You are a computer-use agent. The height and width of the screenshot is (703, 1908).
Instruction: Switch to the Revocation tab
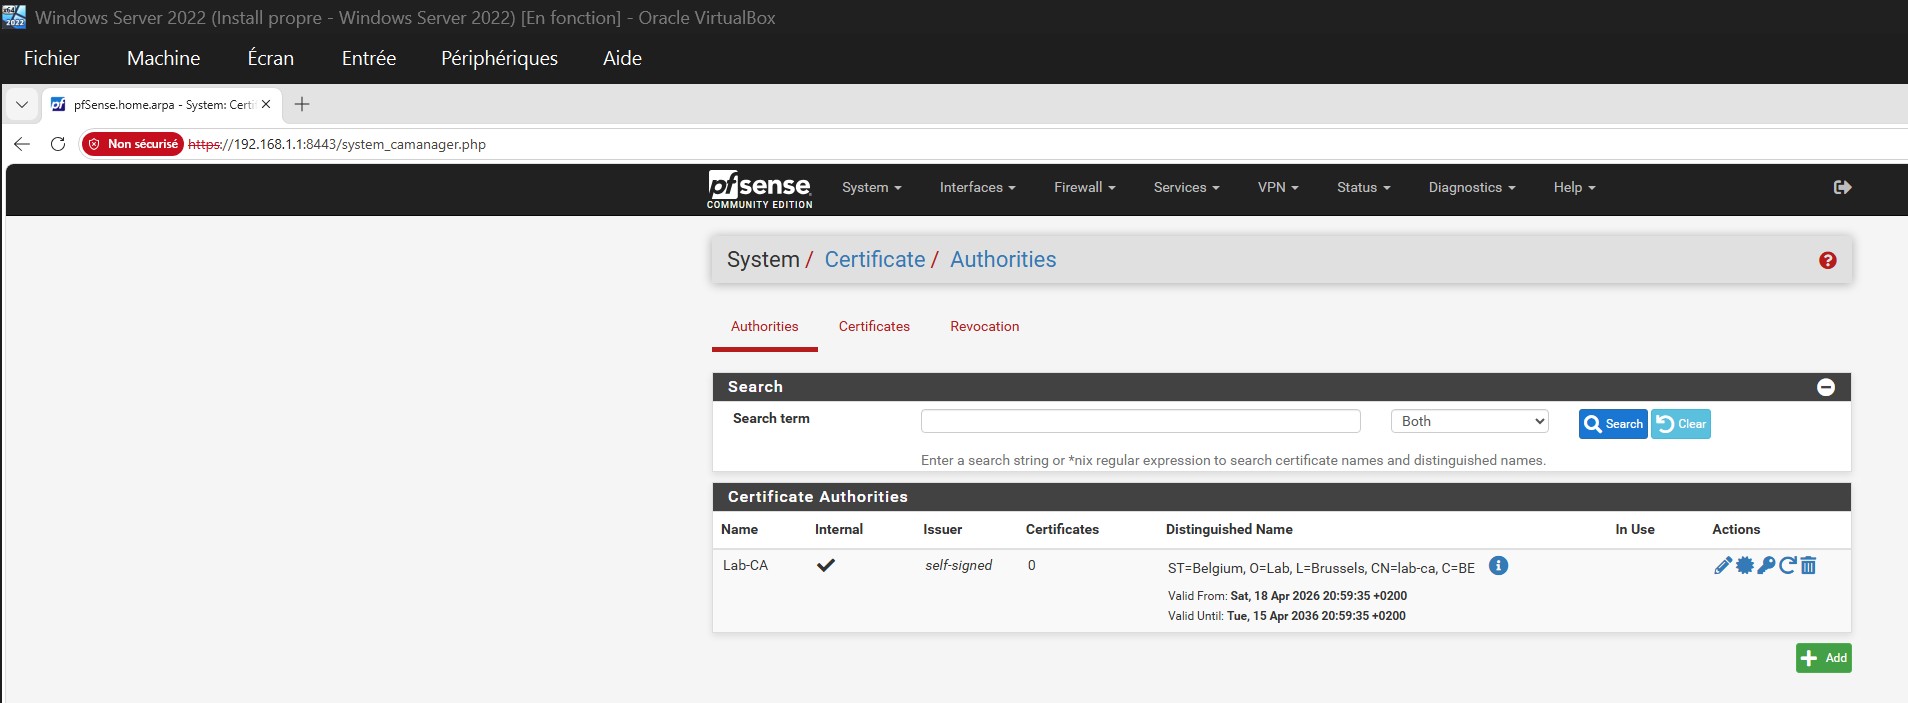(x=984, y=327)
